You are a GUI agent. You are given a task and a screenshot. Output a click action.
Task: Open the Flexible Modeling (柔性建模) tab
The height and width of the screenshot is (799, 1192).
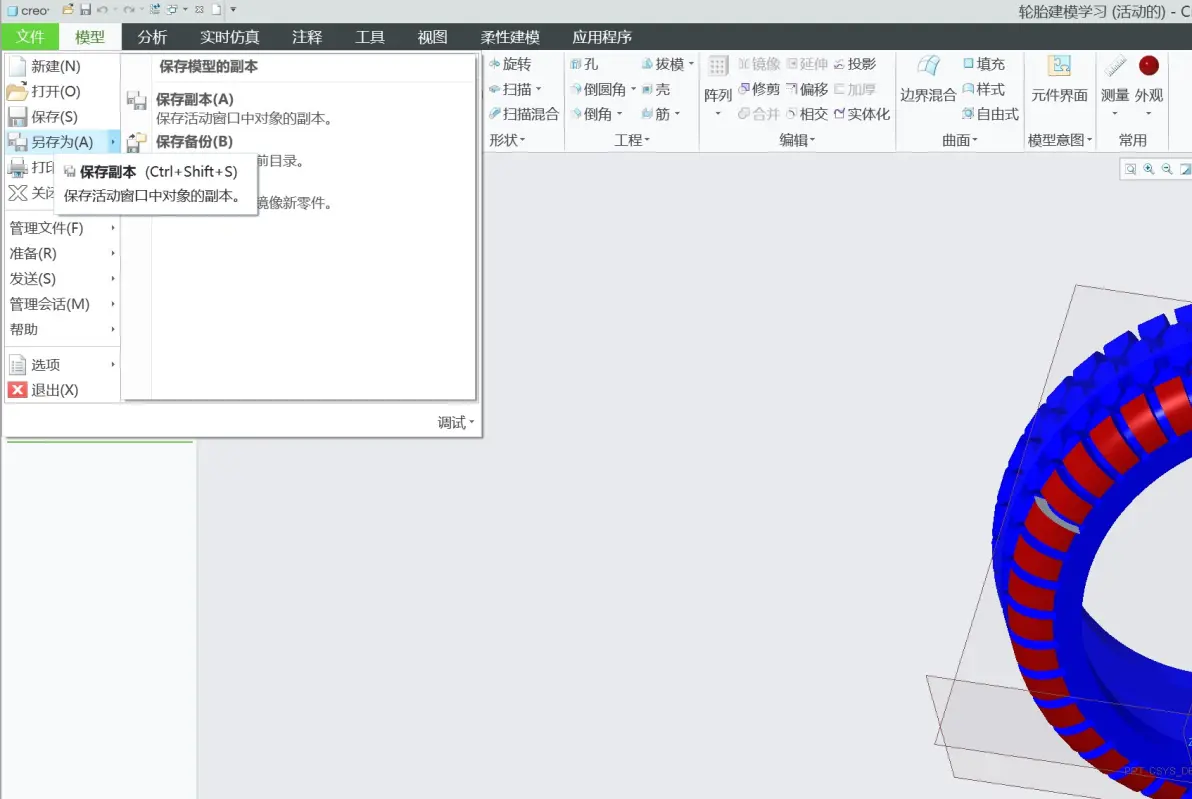[510, 37]
